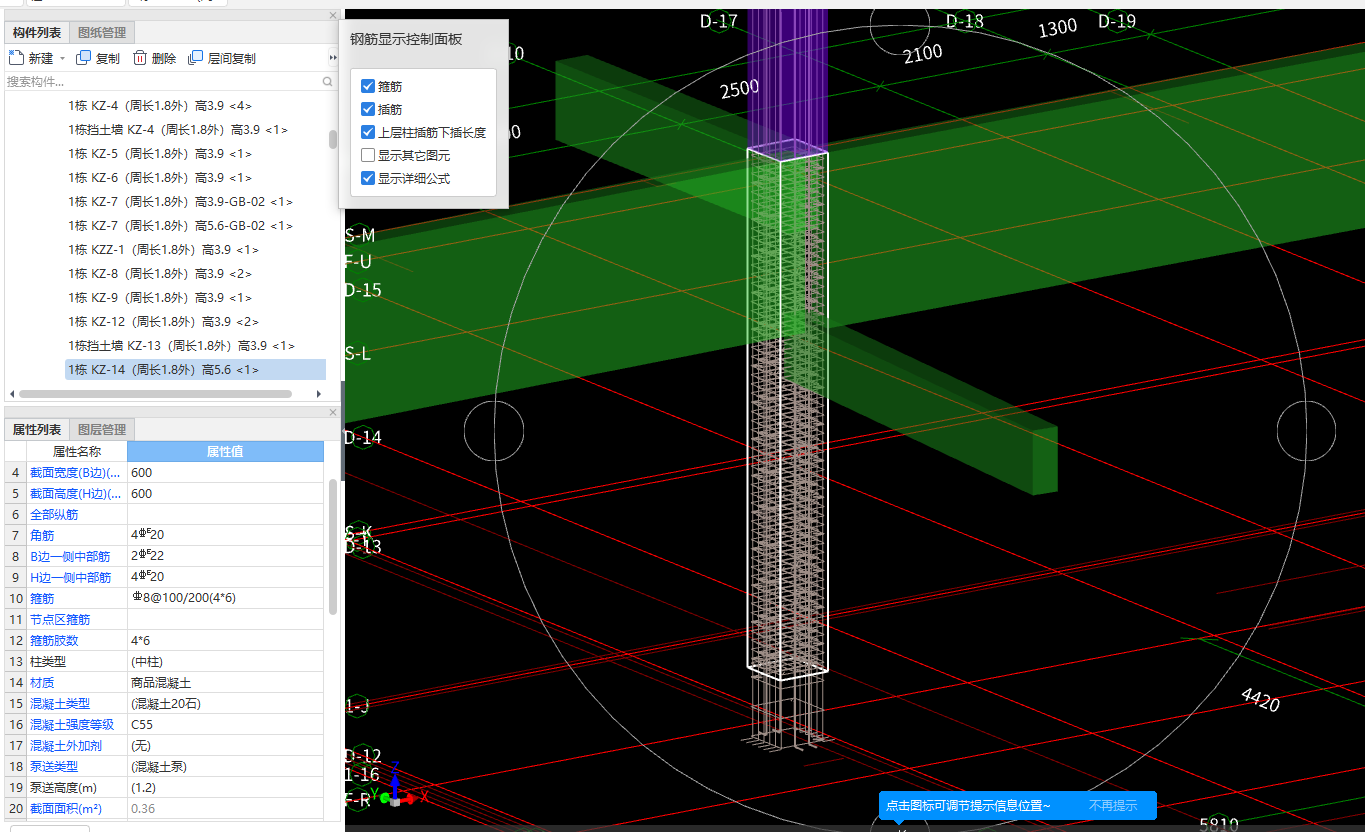Image resolution: width=1365 pixels, height=832 pixels.
Task: Switch to the 属性列表 tab
Action: tap(37, 430)
